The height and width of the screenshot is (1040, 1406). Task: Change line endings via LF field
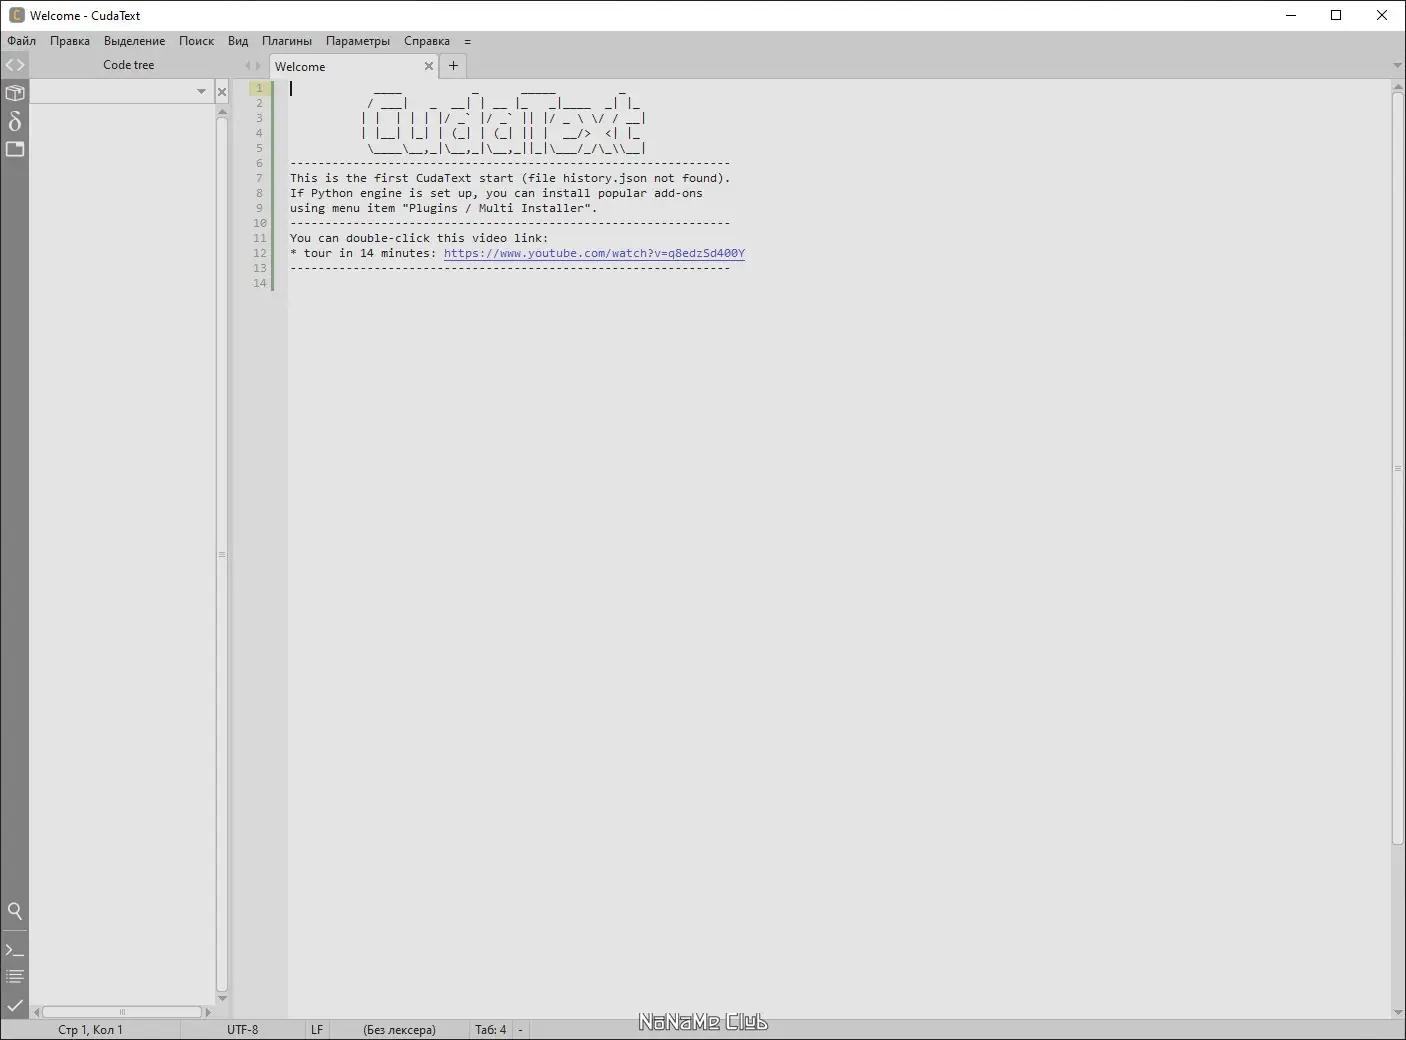pyautogui.click(x=317, y=1029)
